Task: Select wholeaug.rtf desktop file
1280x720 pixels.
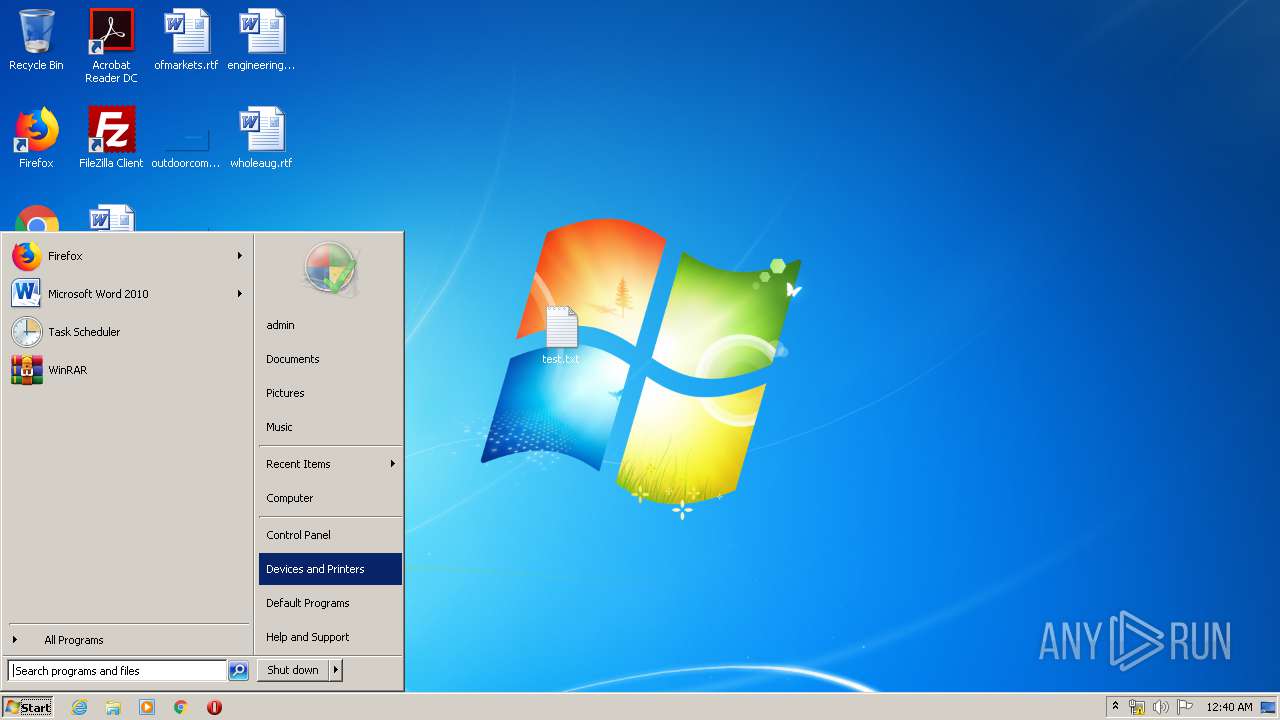Action: tap(261, 138)
